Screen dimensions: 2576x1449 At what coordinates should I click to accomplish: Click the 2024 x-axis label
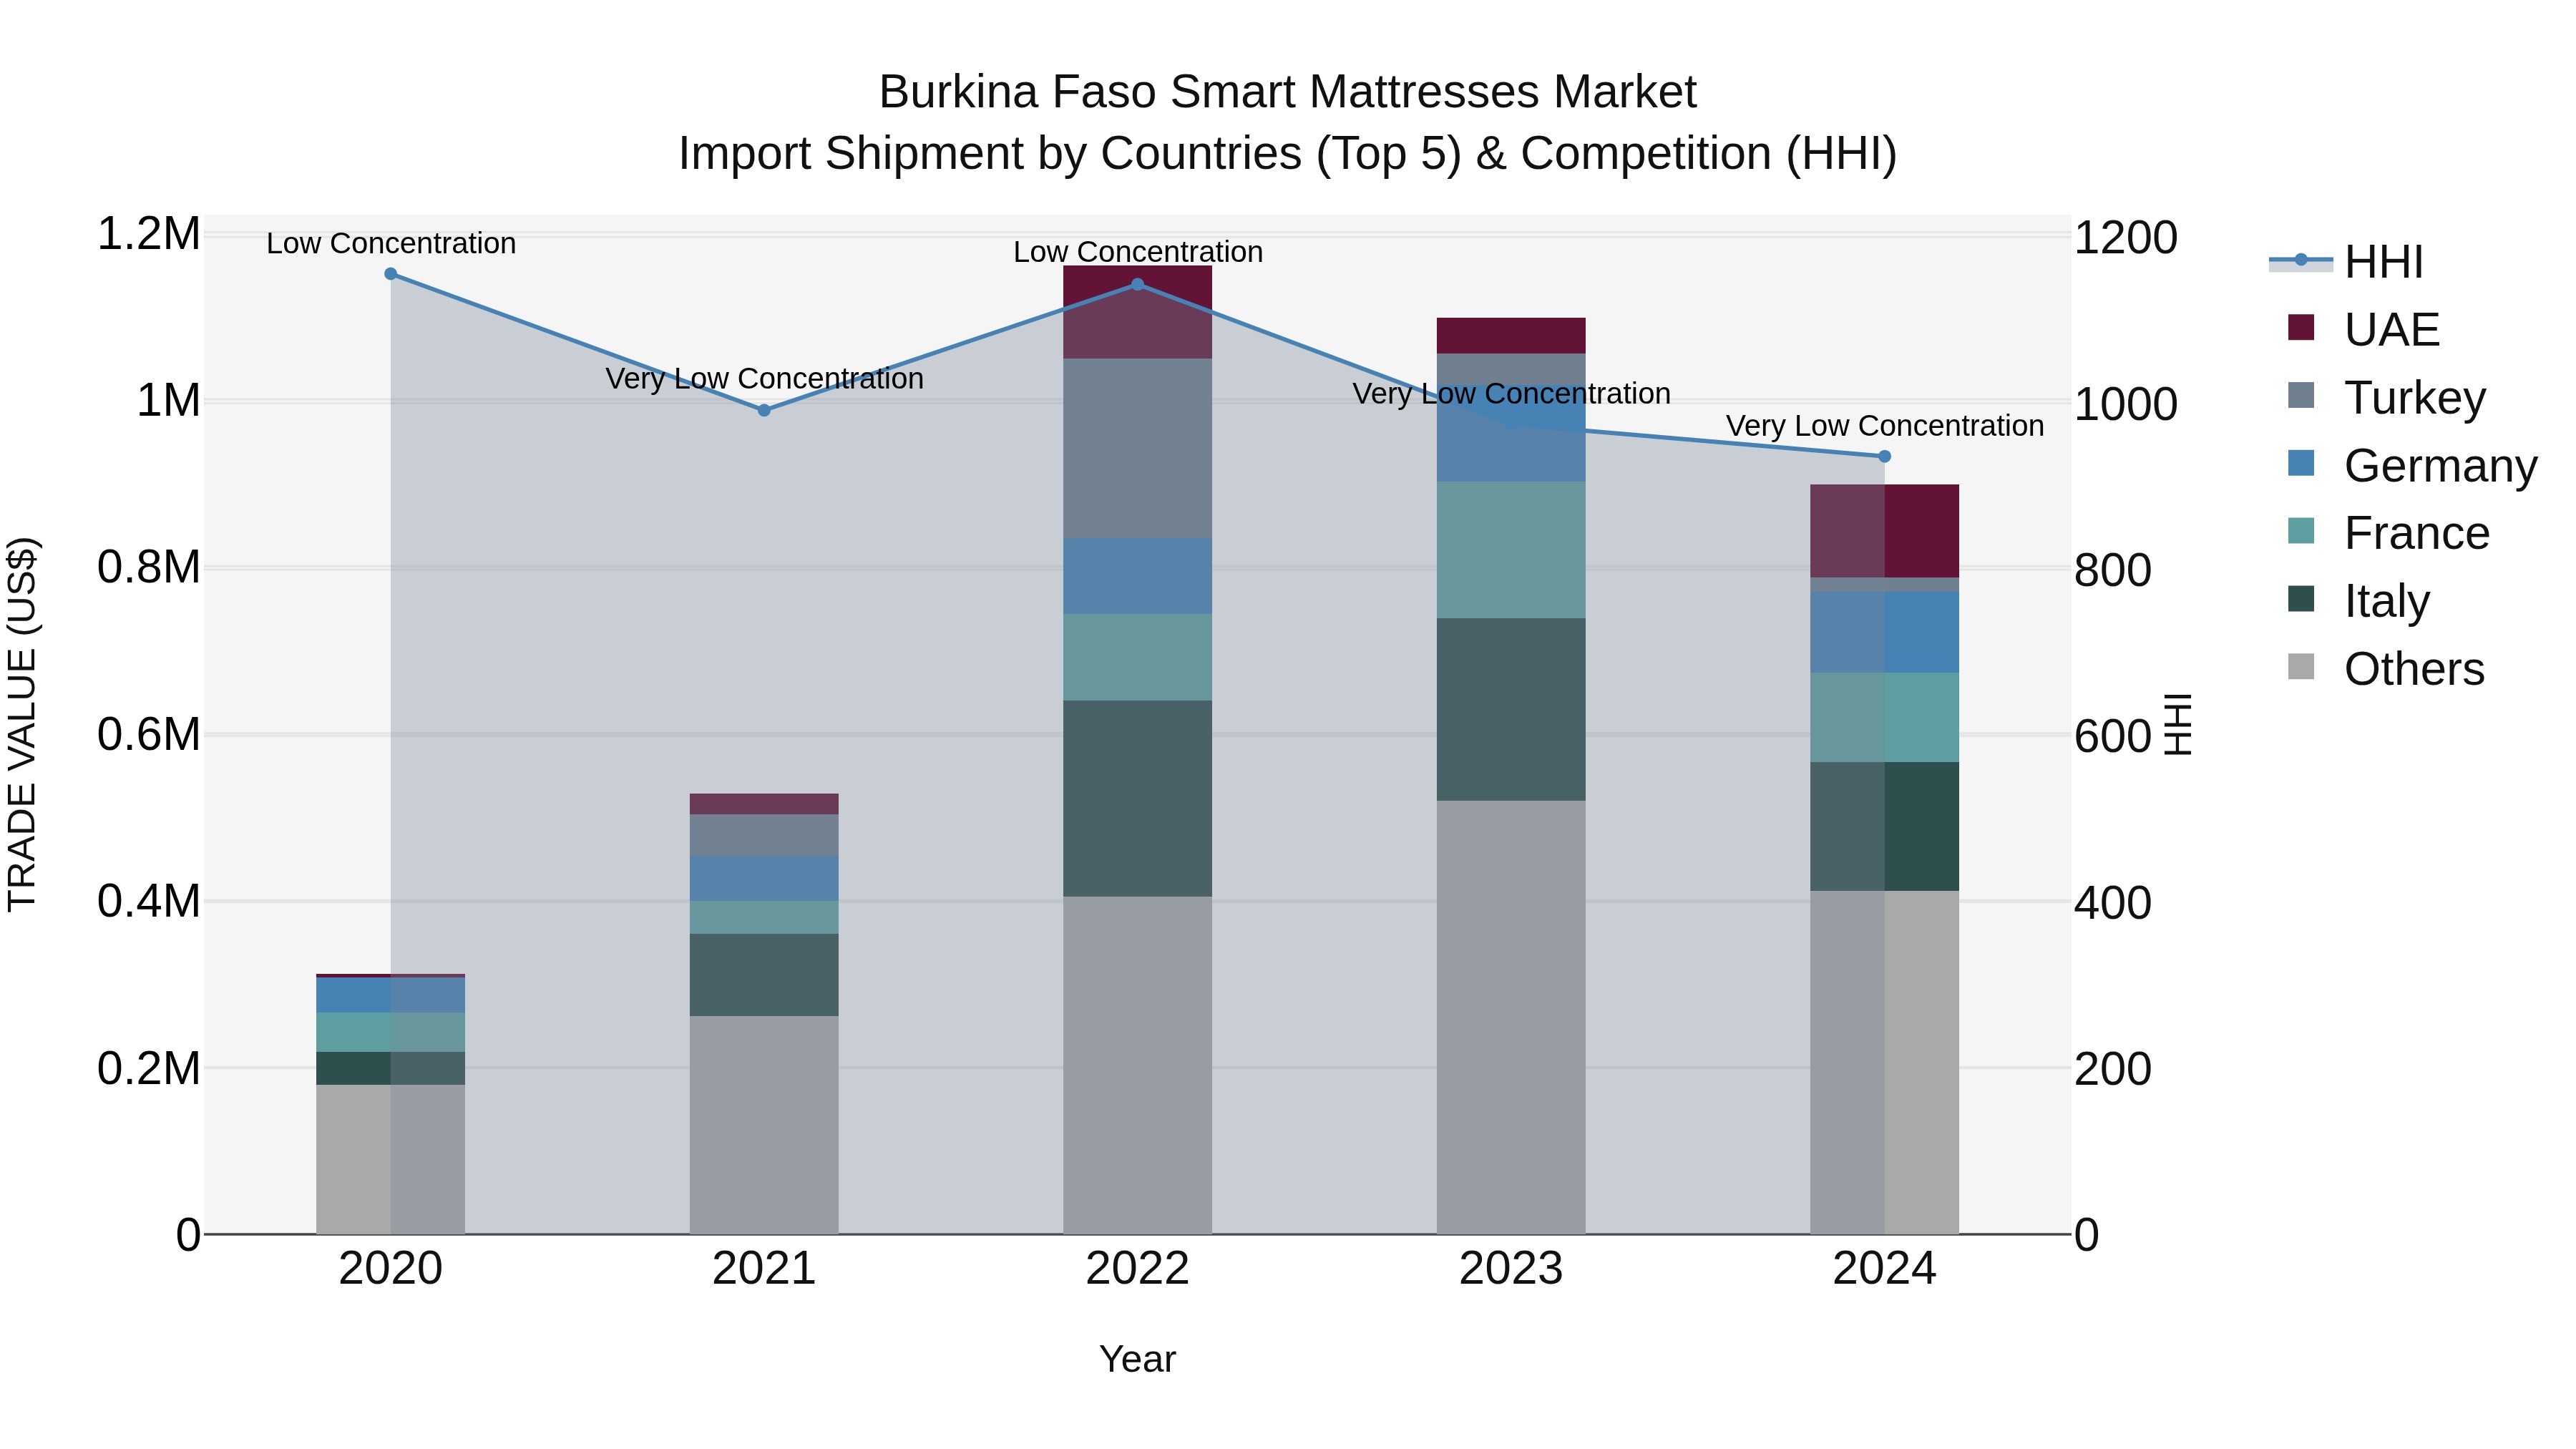1884,1269
